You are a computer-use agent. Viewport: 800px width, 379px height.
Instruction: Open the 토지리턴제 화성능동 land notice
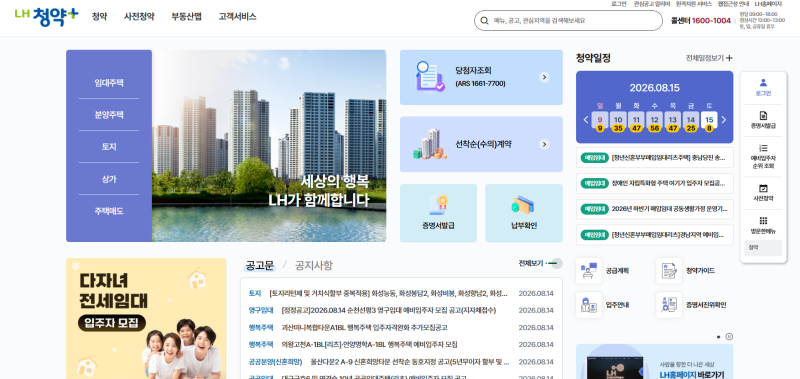click(x=389, y=293)
